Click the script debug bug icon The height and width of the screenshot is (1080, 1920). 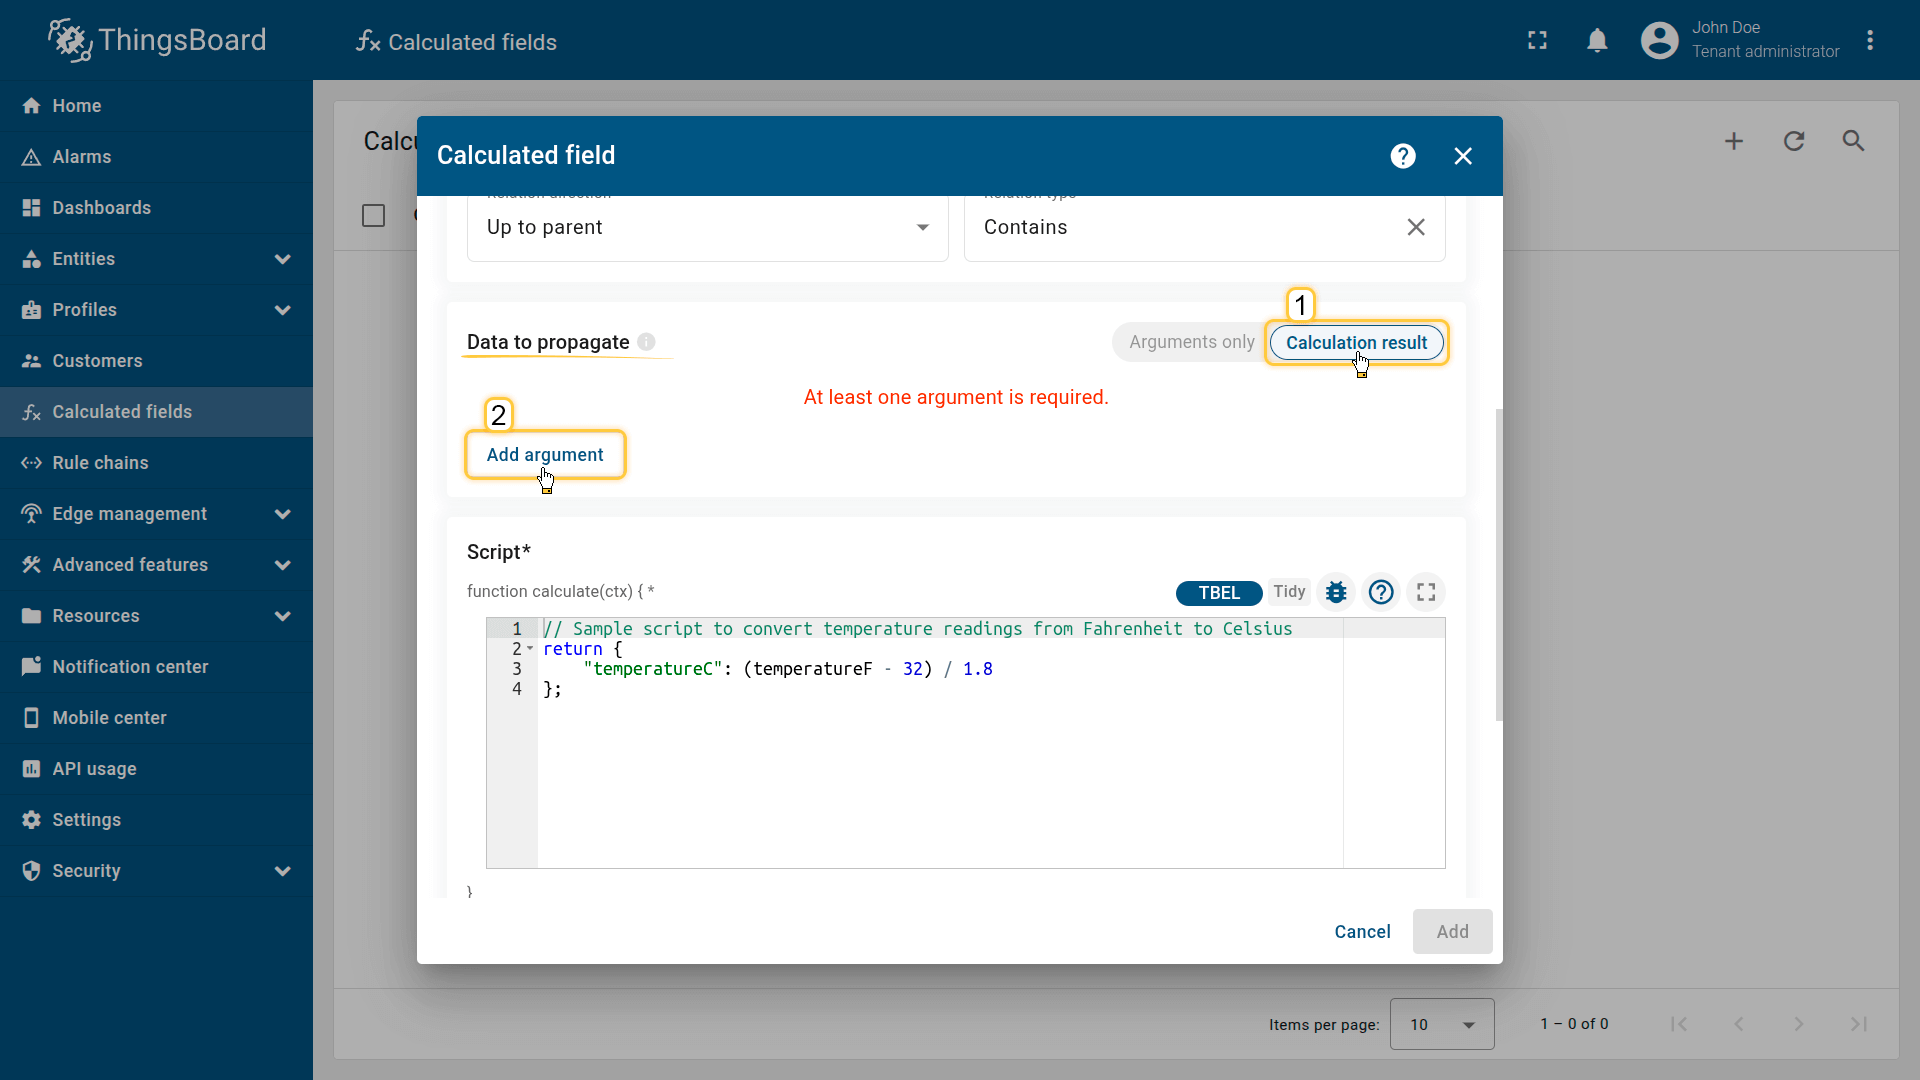(1336, 592)
